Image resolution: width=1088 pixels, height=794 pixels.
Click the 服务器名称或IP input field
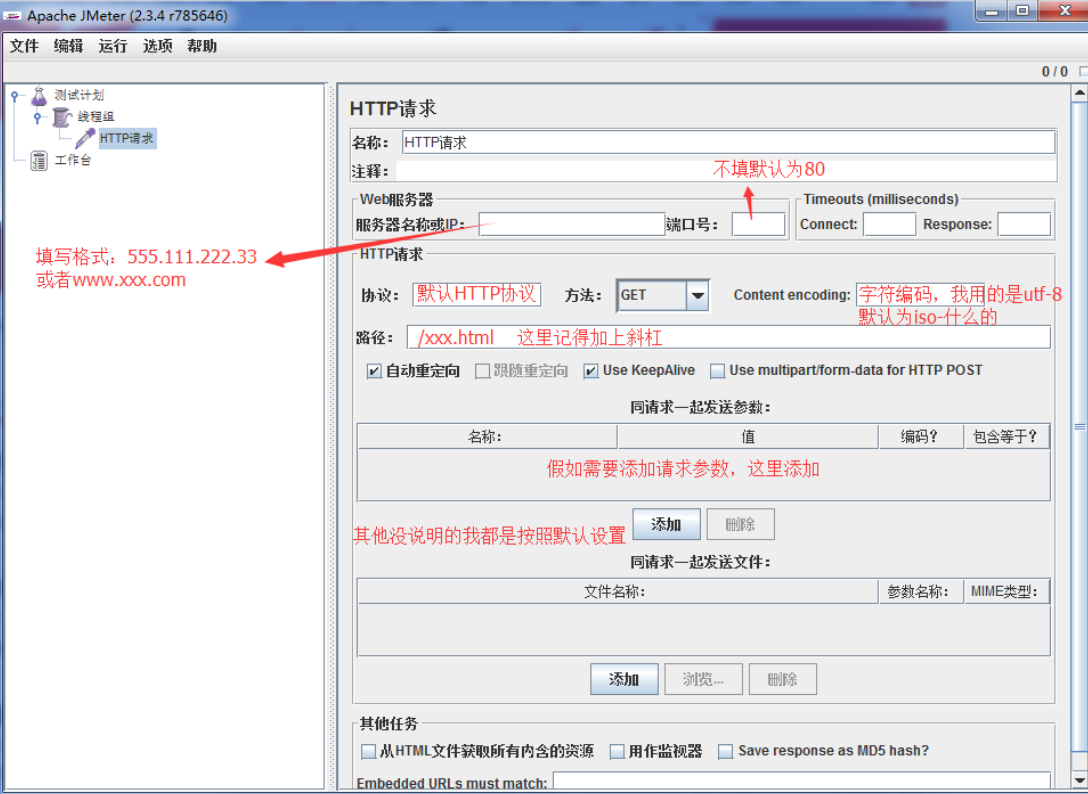pos(571,224)
